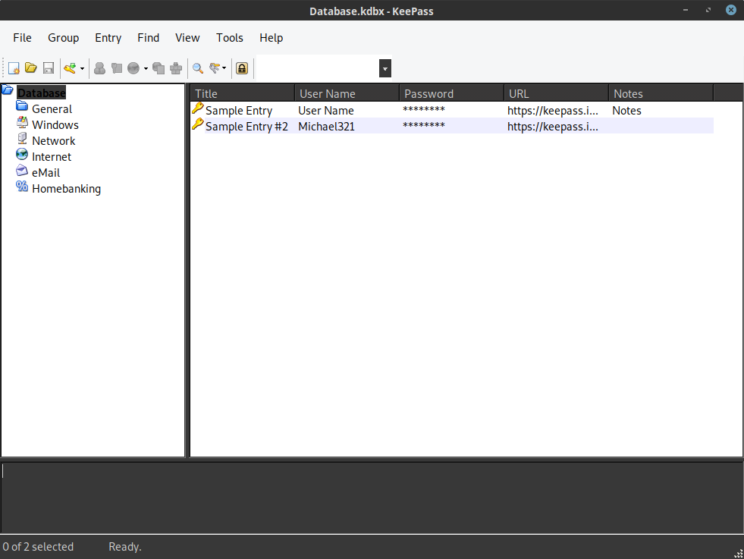Select the Windows group
744x559 pixels.
click(55, 125)
